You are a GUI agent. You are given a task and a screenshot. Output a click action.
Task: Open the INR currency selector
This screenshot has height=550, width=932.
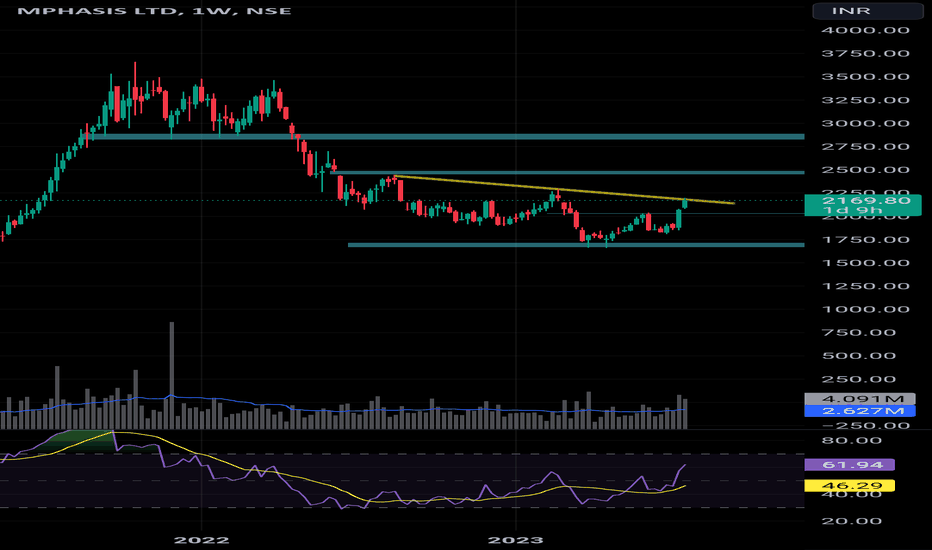tap(867, 11)
